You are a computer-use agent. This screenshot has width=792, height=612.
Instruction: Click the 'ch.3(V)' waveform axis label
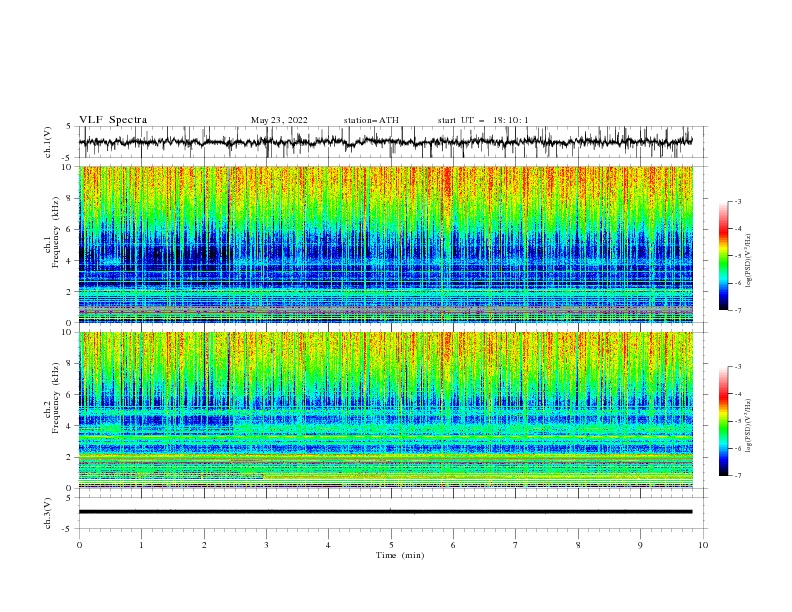[48, 513]
